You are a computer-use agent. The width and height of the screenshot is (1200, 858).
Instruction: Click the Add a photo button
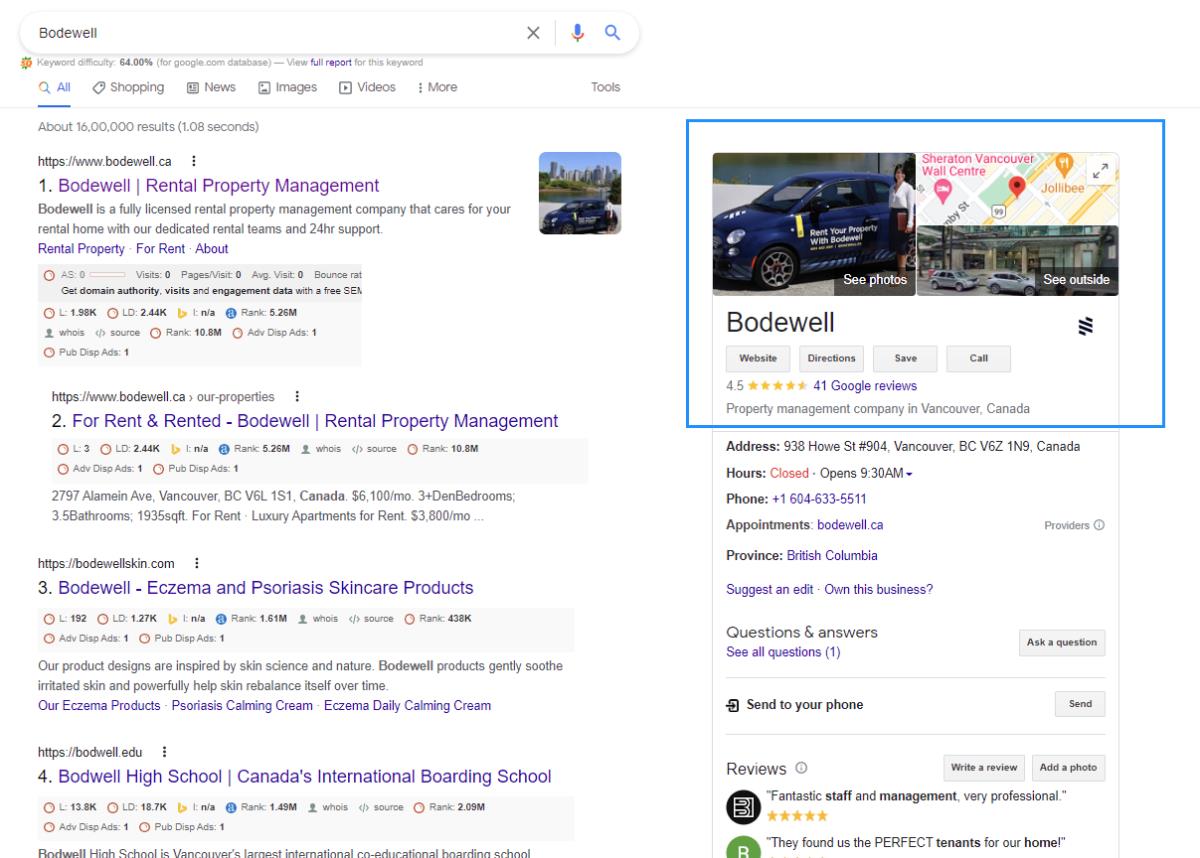pyautogui.click(x=1068, y=768)
